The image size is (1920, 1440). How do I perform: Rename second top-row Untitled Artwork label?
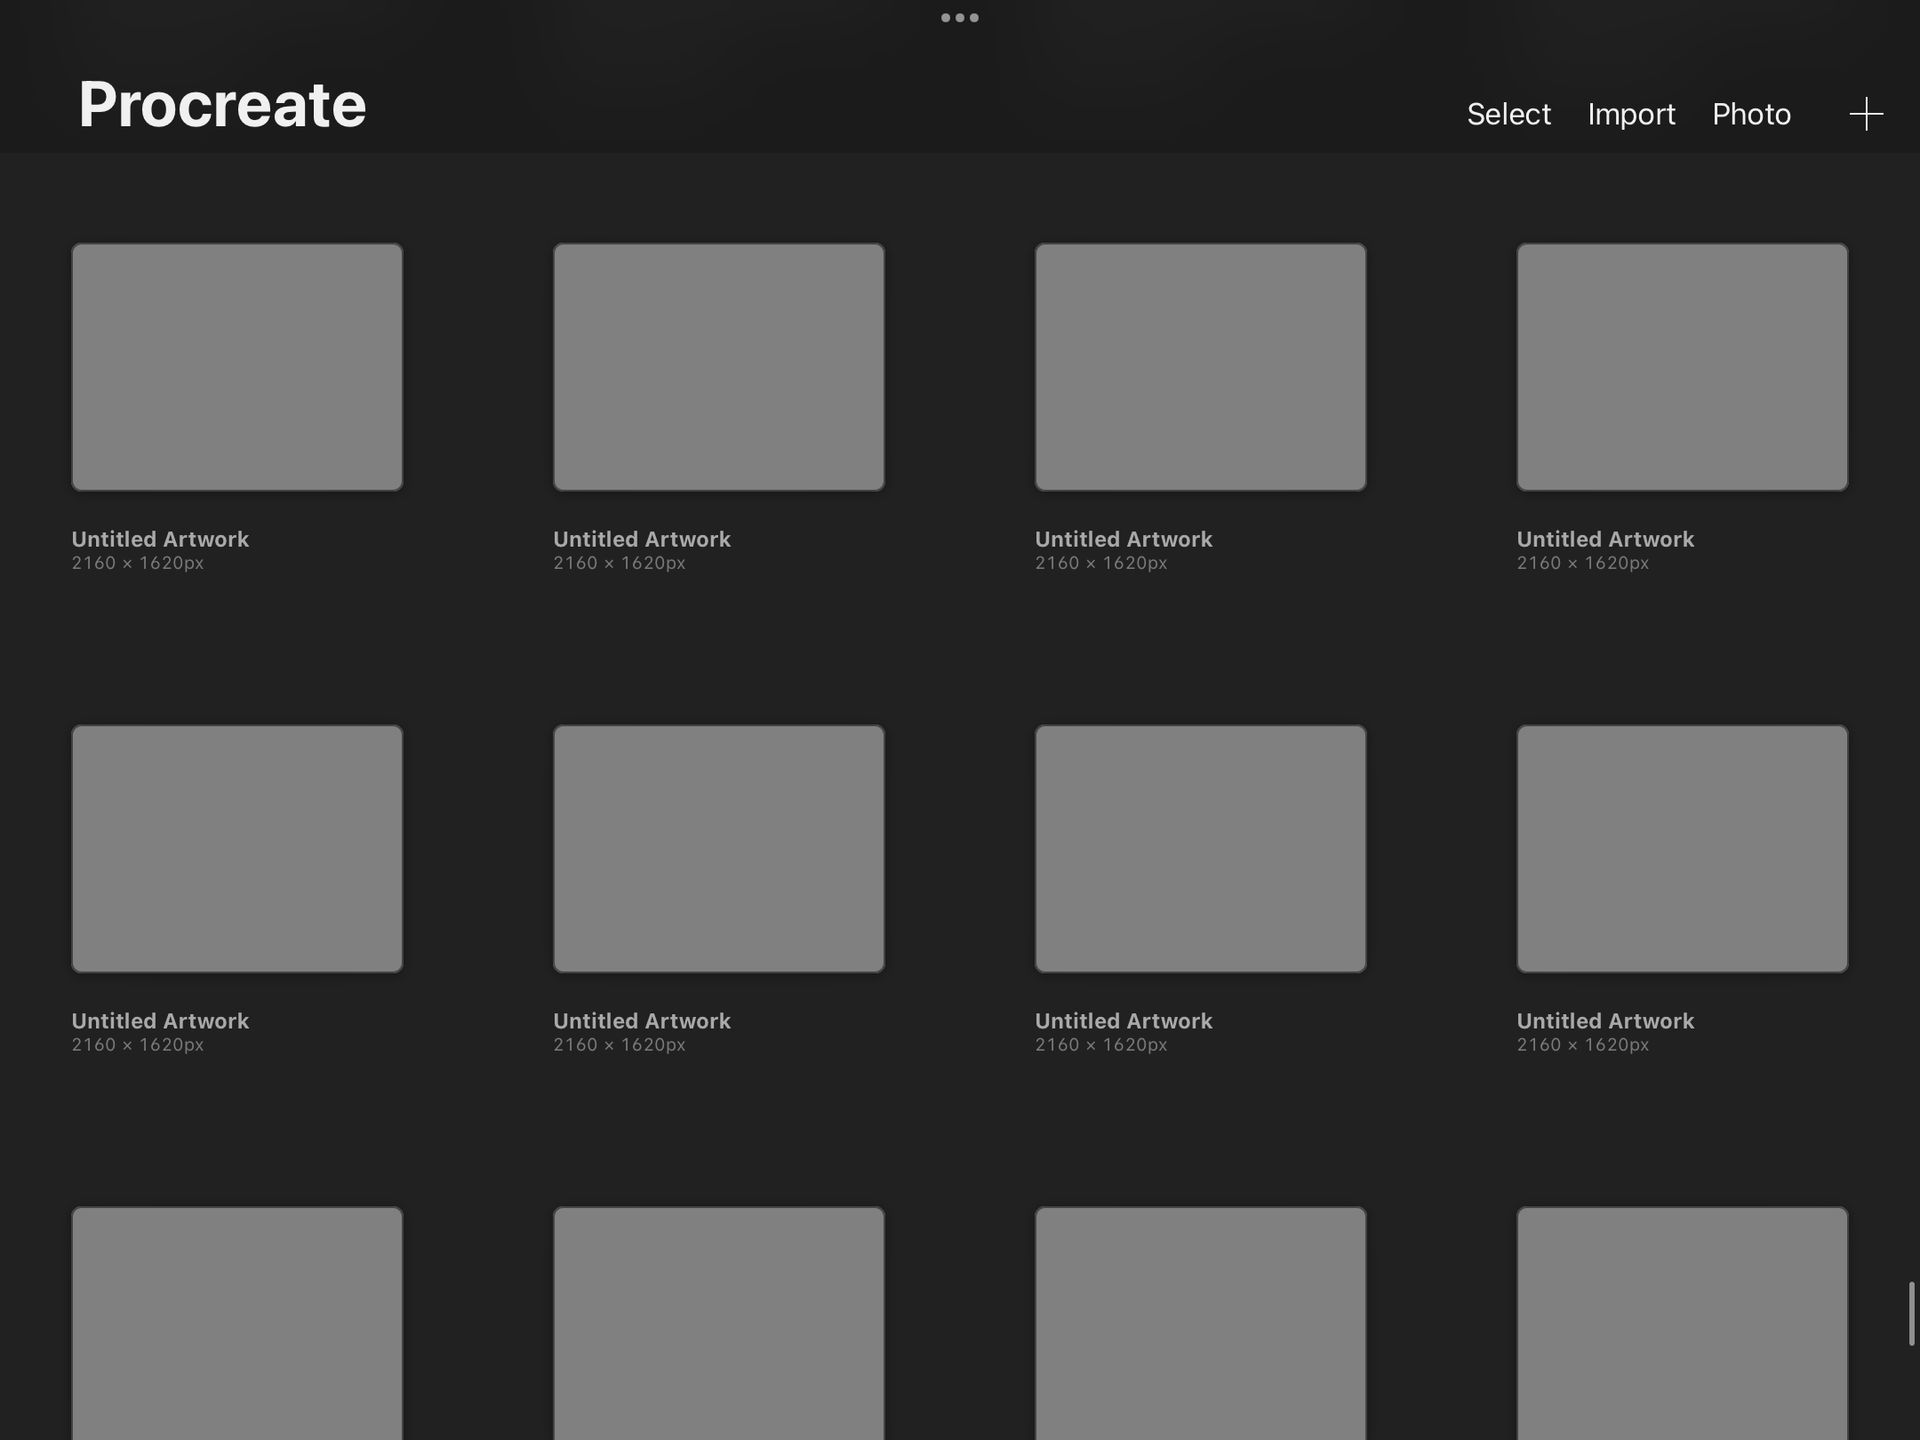642,539
